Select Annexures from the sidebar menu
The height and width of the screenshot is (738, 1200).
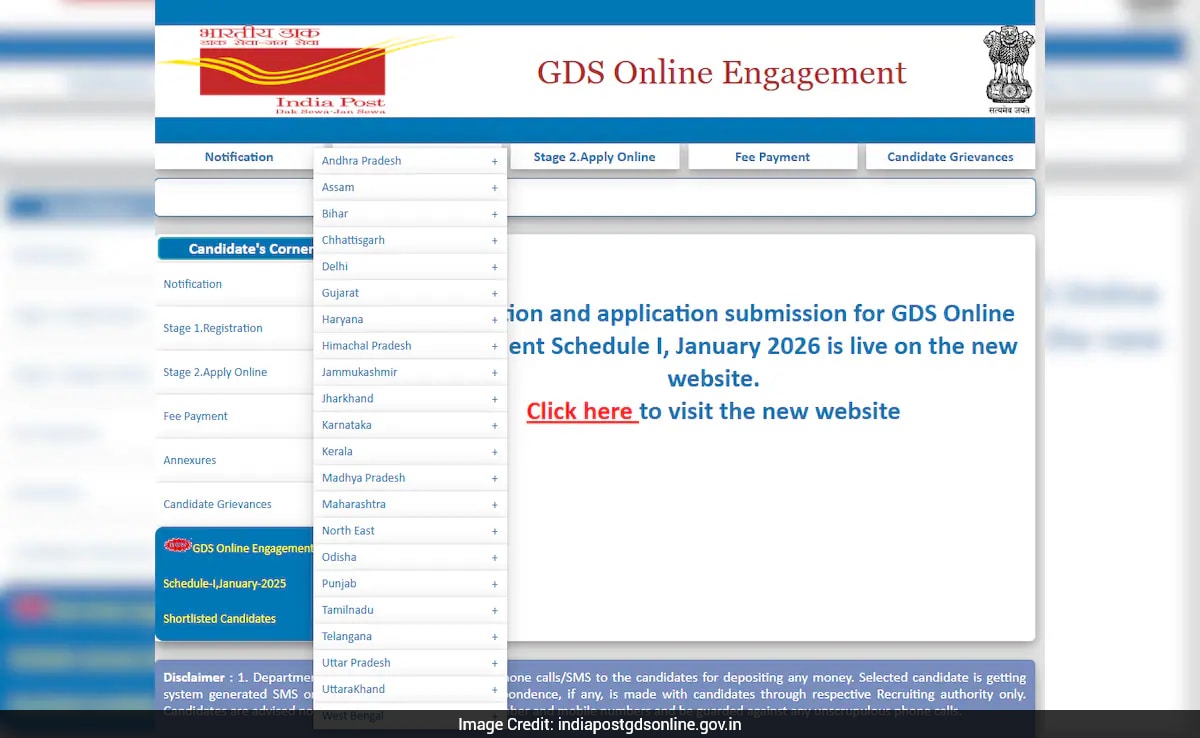tap(189, 460)
